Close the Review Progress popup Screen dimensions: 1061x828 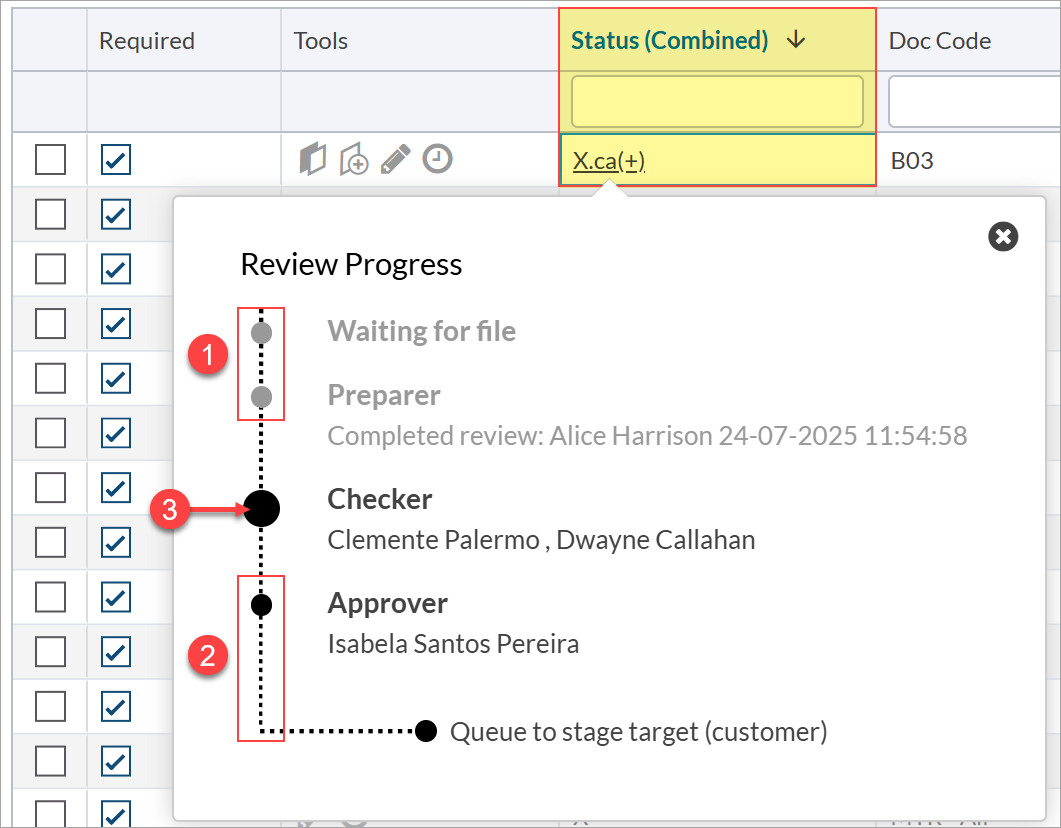[x=1003, y=237]
